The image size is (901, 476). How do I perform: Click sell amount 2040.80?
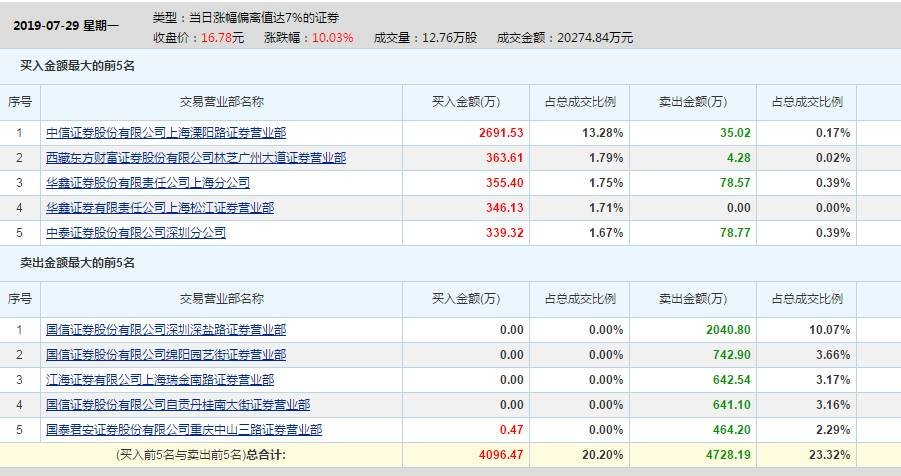click(728, 330)
